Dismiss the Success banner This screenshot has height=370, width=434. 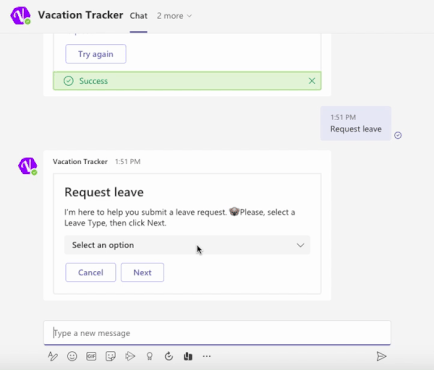tap(312, 81)
